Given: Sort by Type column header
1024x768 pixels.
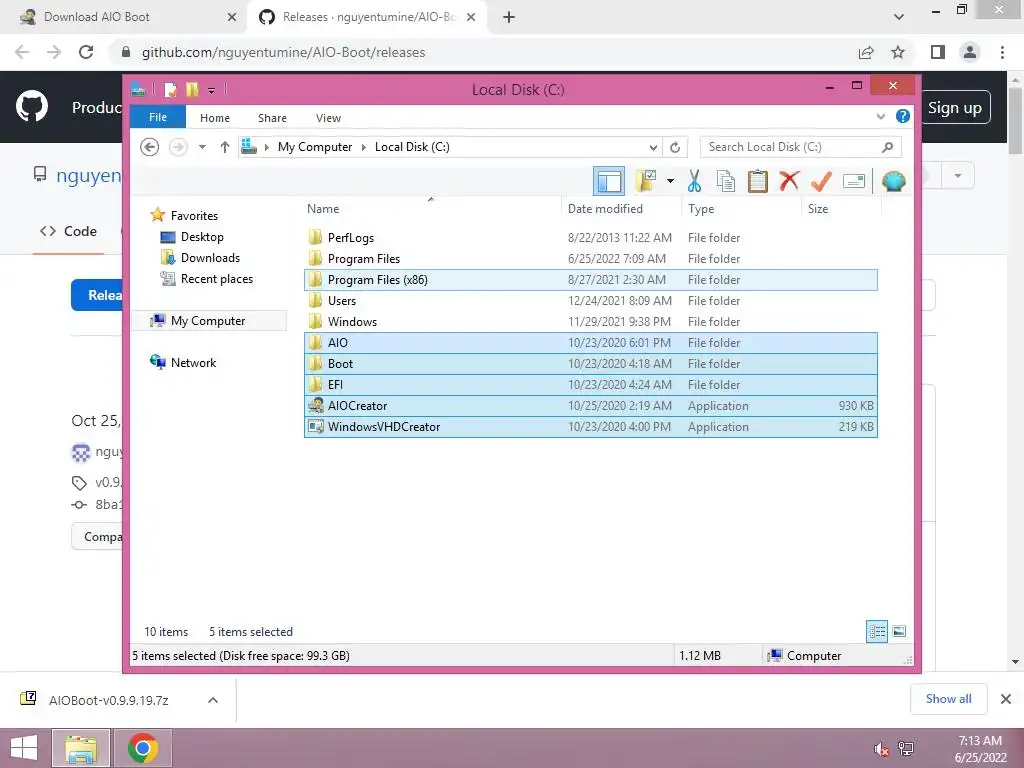Looking at the screenshot, I should [741, 209].
